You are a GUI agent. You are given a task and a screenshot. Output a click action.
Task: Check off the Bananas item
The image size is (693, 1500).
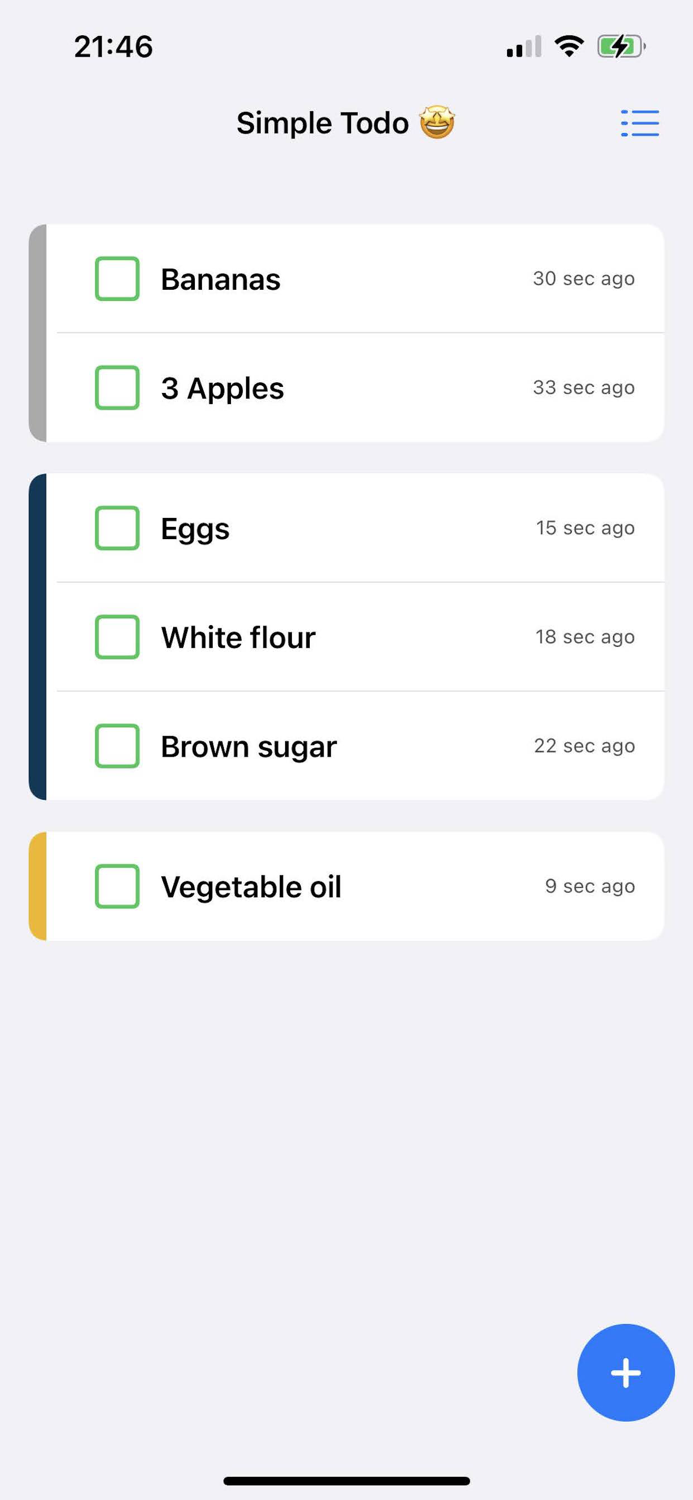click(x=117, y=279)
